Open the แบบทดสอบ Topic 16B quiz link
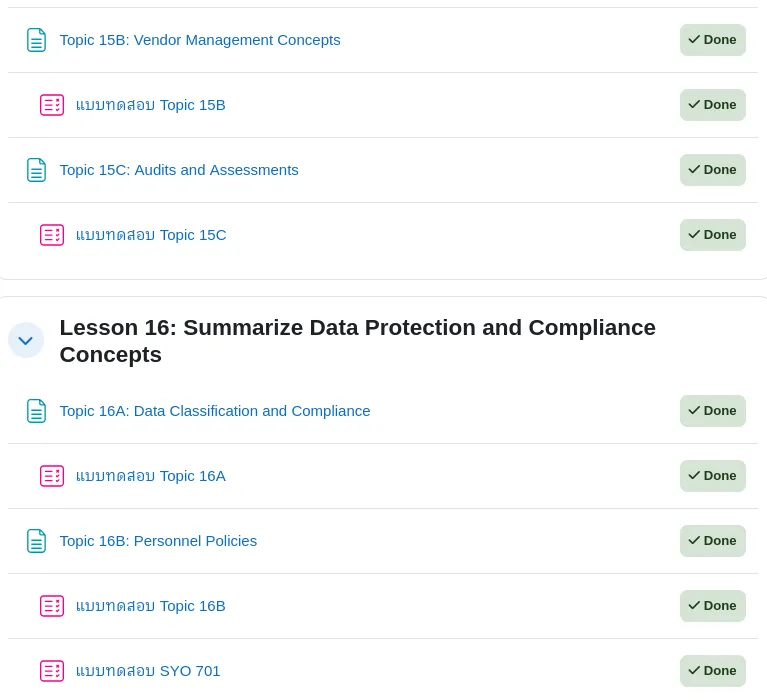Image resolution: width=767 pixels, height=700 pixels. 151,606
